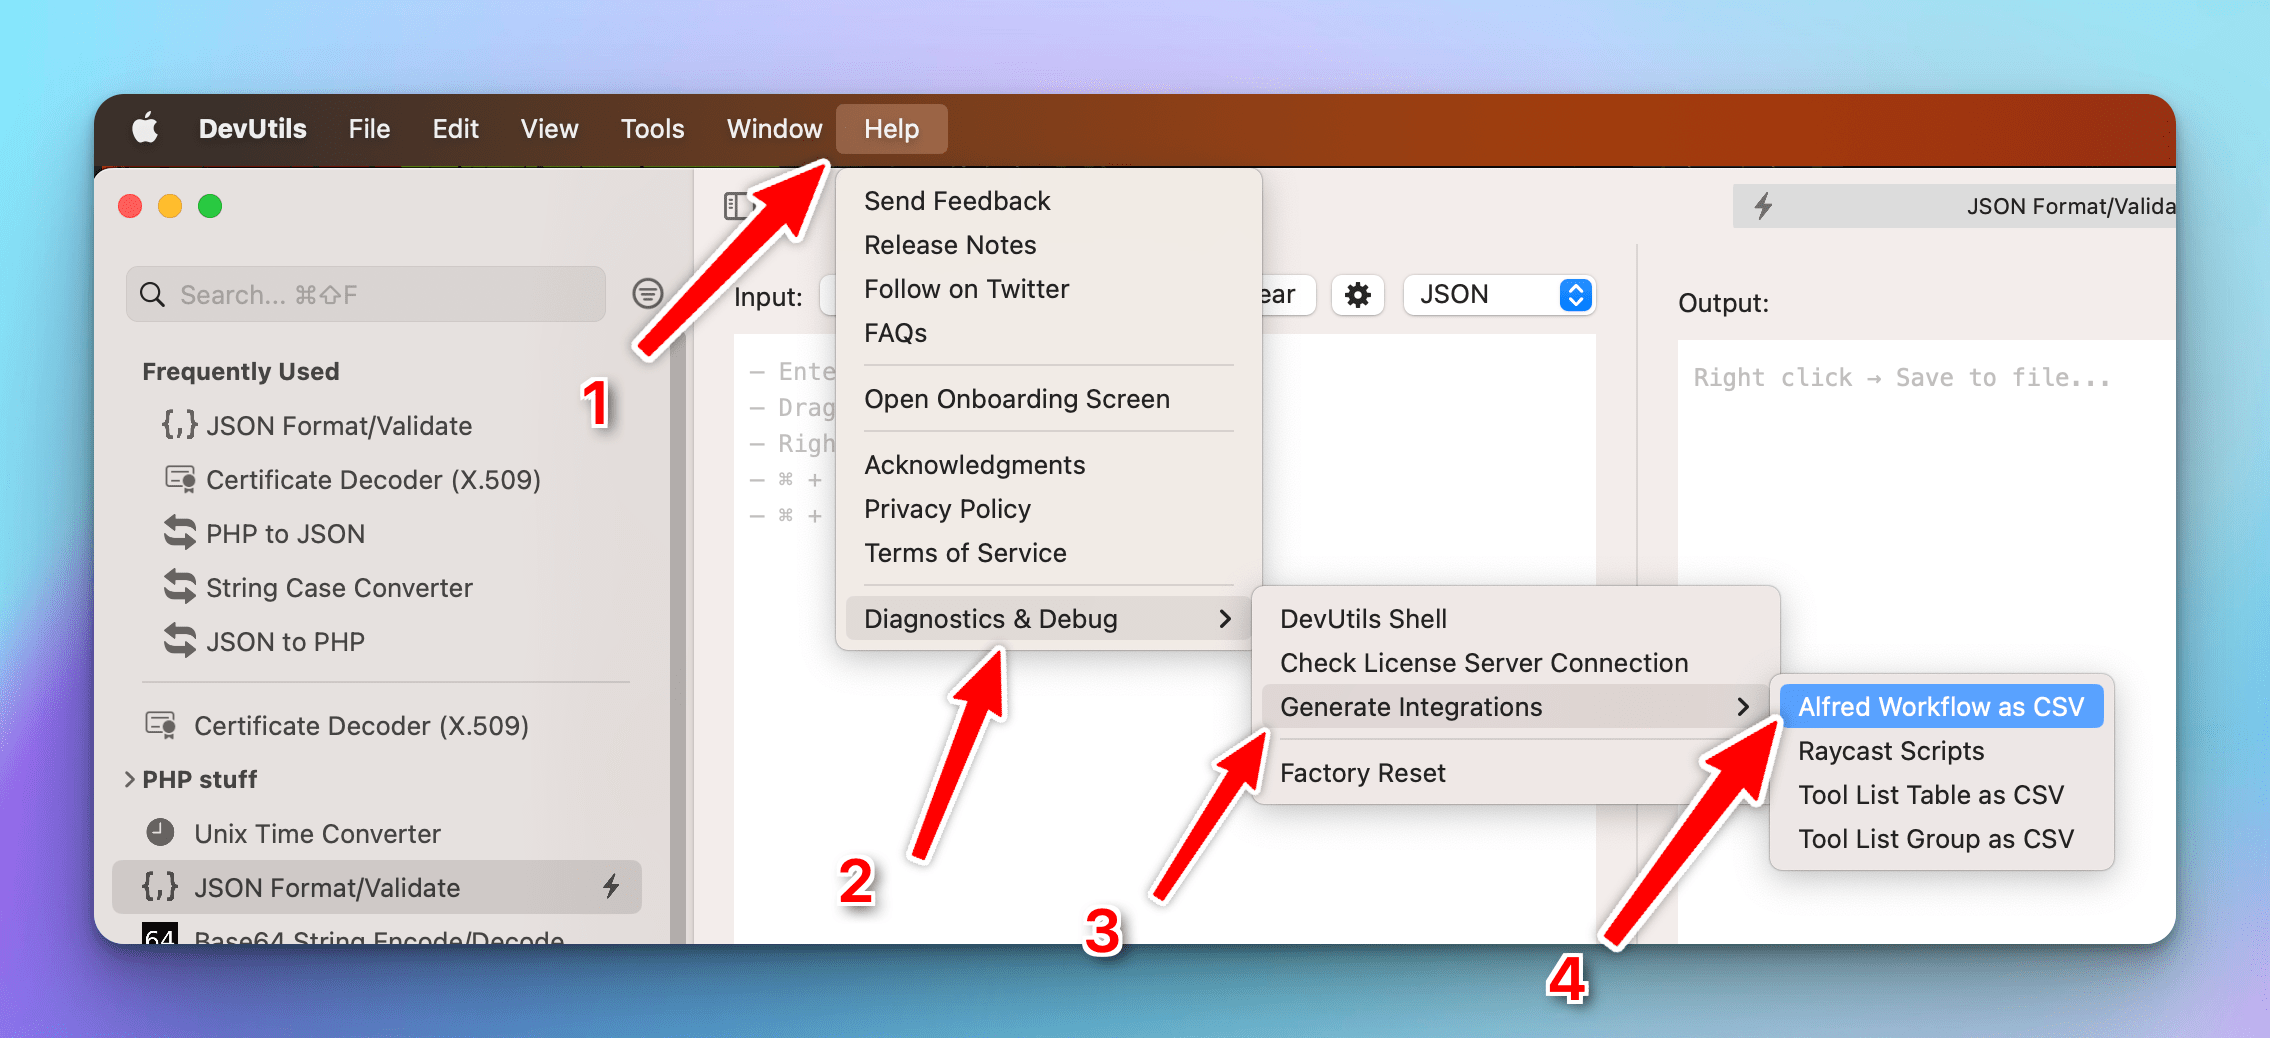Select Check License Server Connection
The image size is (2270, 1038).
(1484, 663)
